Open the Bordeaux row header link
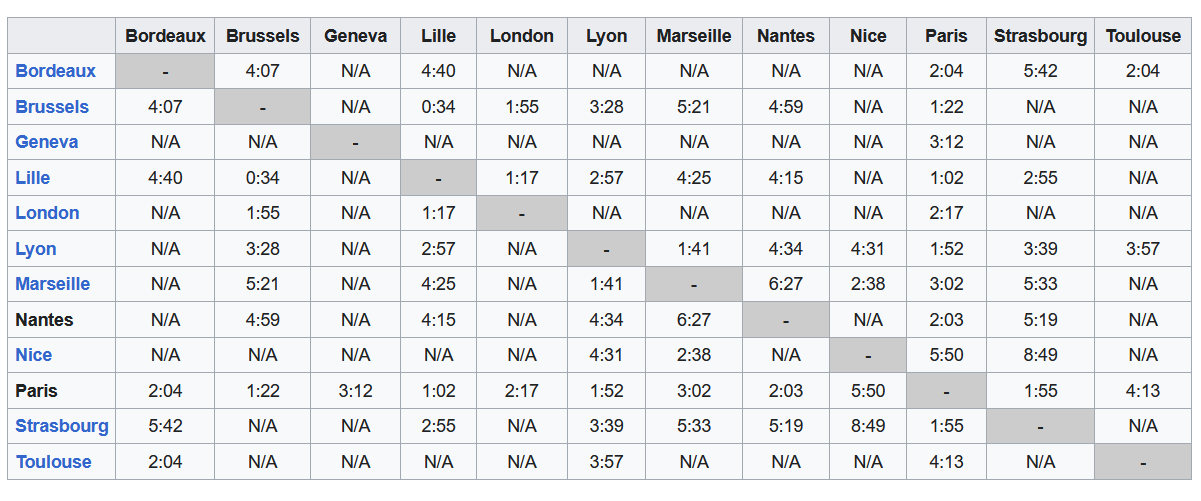Viewport: 1201px width, 501px height. pos(56,71)
